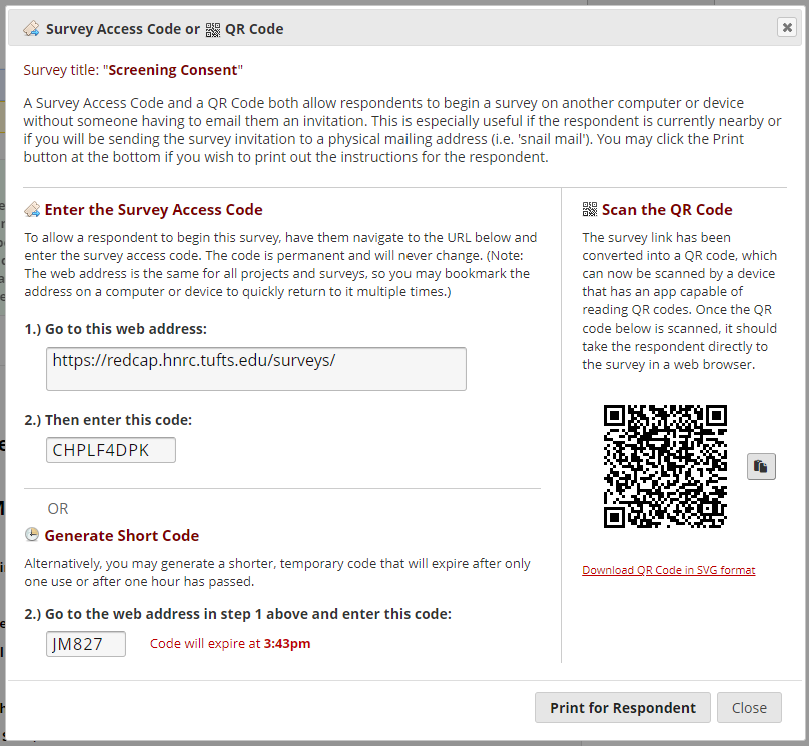Viewport: 810px width, 746px height.
Task: Click the clock icon beside Generate Short Code
Action: click(32, 535)
